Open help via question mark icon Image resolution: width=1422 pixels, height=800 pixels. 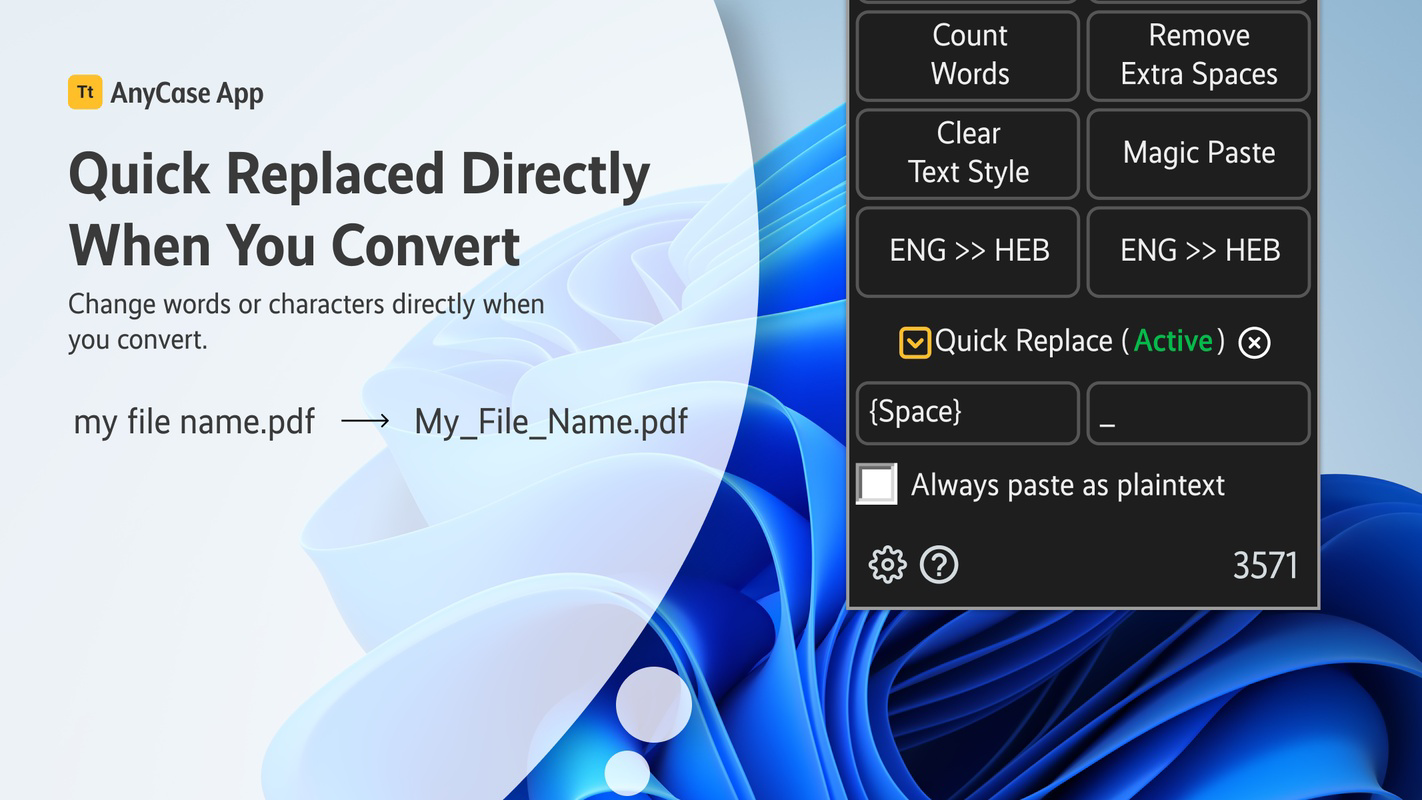[938, 565]
